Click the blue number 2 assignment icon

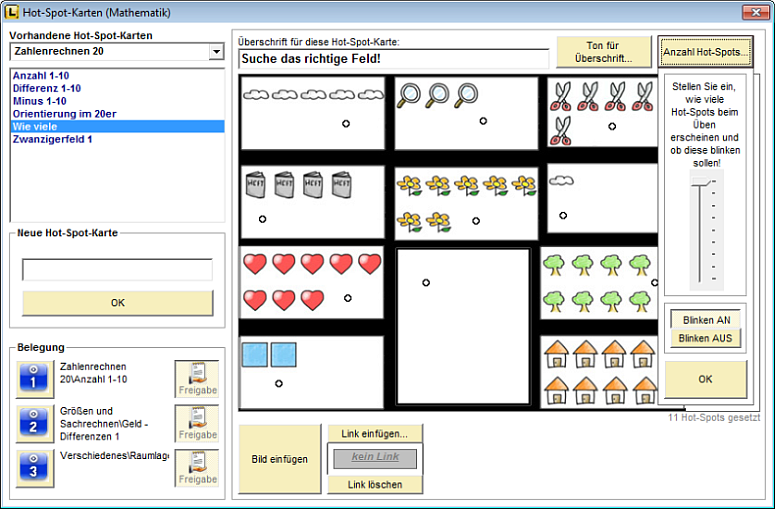tap(34, 424)
